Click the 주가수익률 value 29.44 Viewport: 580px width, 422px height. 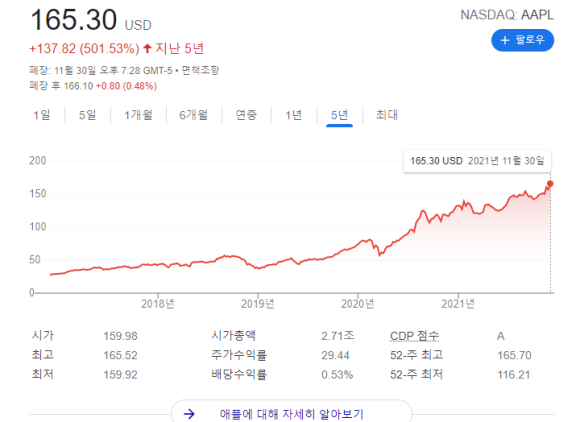335,355
